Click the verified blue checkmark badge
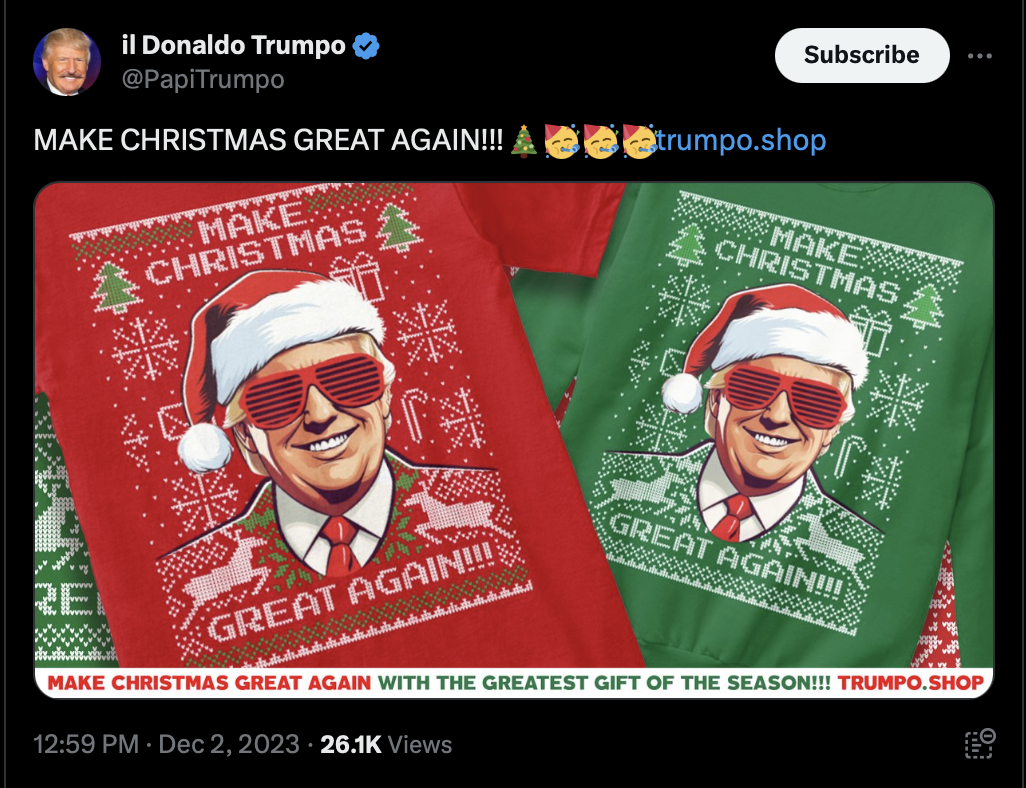This screenshot has width=1026, height=788. 366,46
